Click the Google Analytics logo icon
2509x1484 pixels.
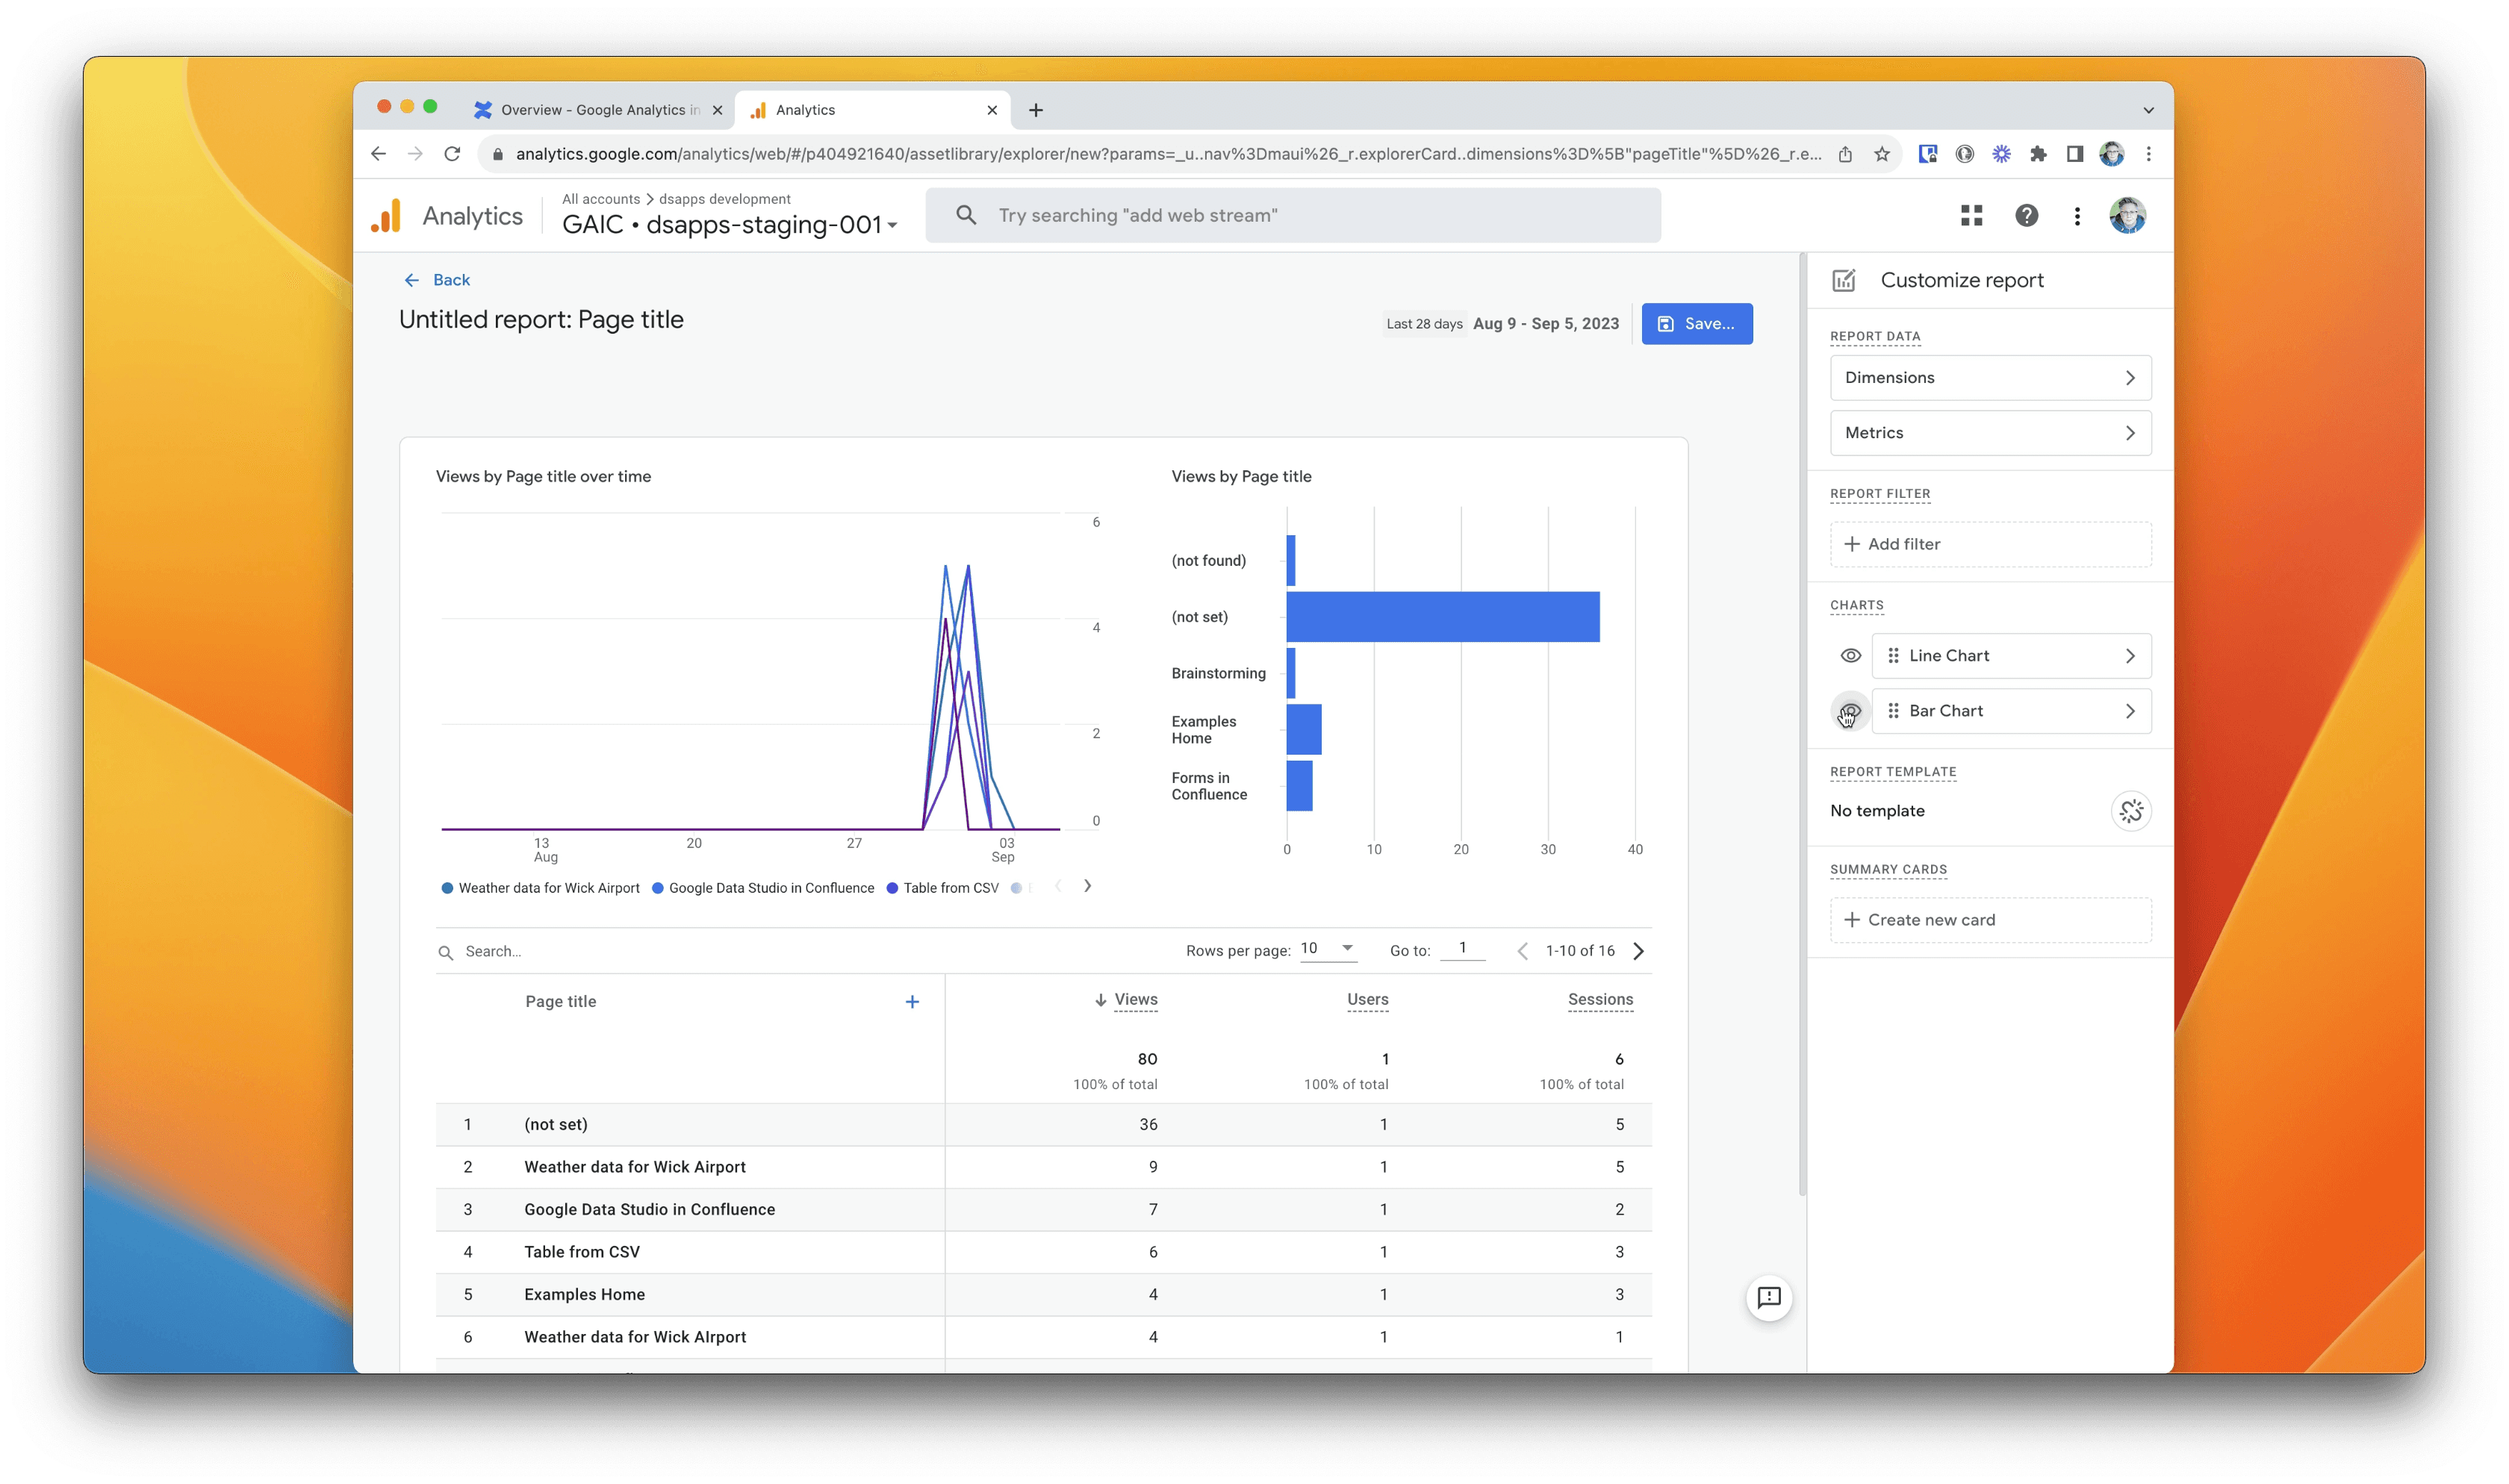coord(386,216)
